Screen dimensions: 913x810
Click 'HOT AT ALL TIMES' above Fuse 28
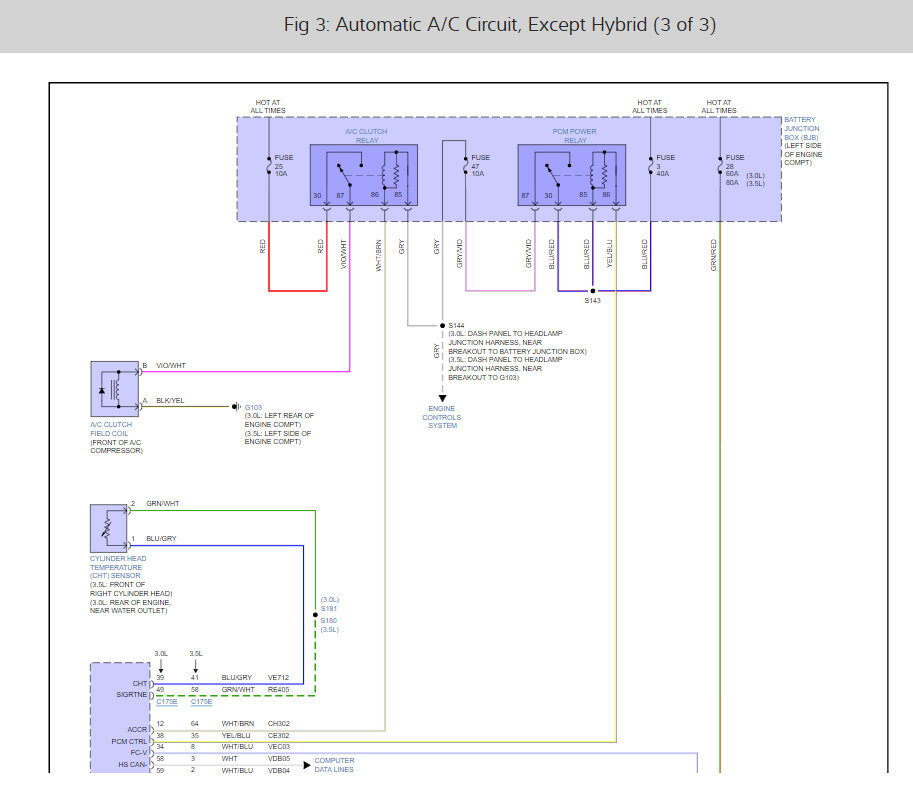719,107
